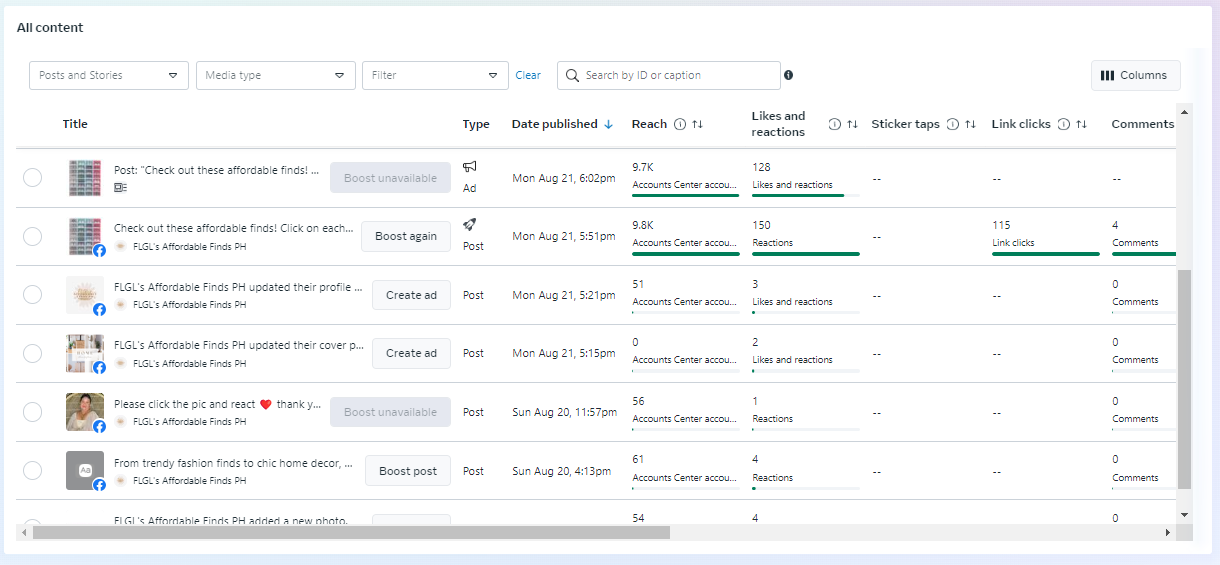Open the Posts and Stories dropdown
Screen dimensions: 1220x565
pyautogui.click(x=109, y=75)
